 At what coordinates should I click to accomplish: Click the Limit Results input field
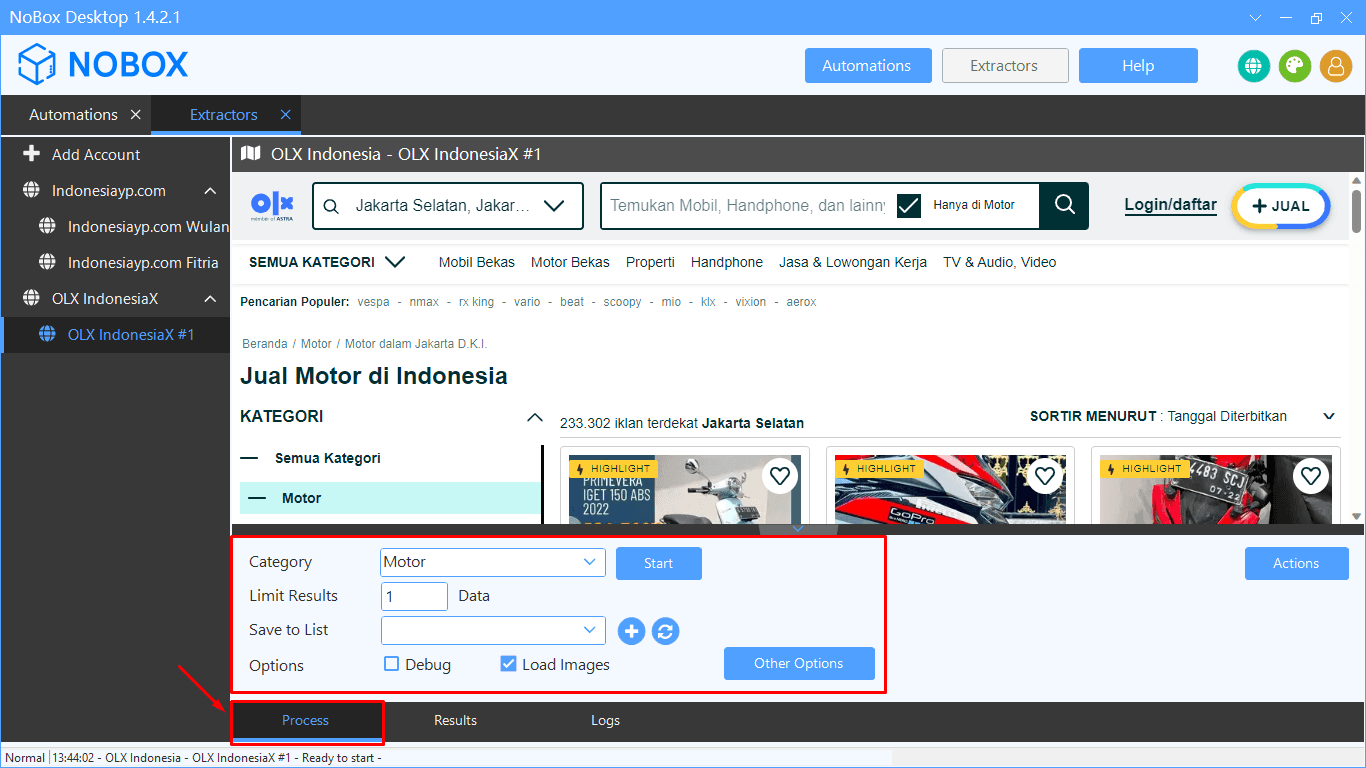(x=413, y=596)
